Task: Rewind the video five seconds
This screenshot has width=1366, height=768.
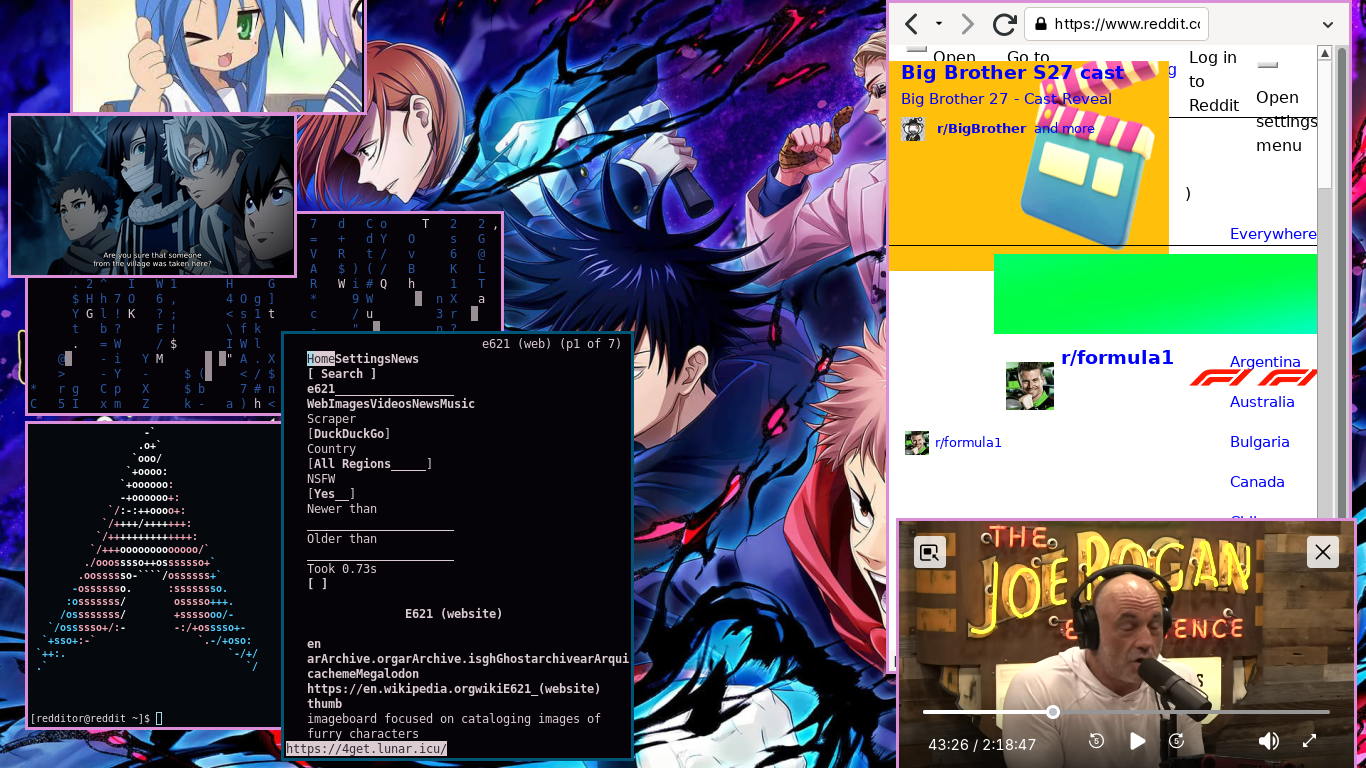Action: pos(1097,741)
